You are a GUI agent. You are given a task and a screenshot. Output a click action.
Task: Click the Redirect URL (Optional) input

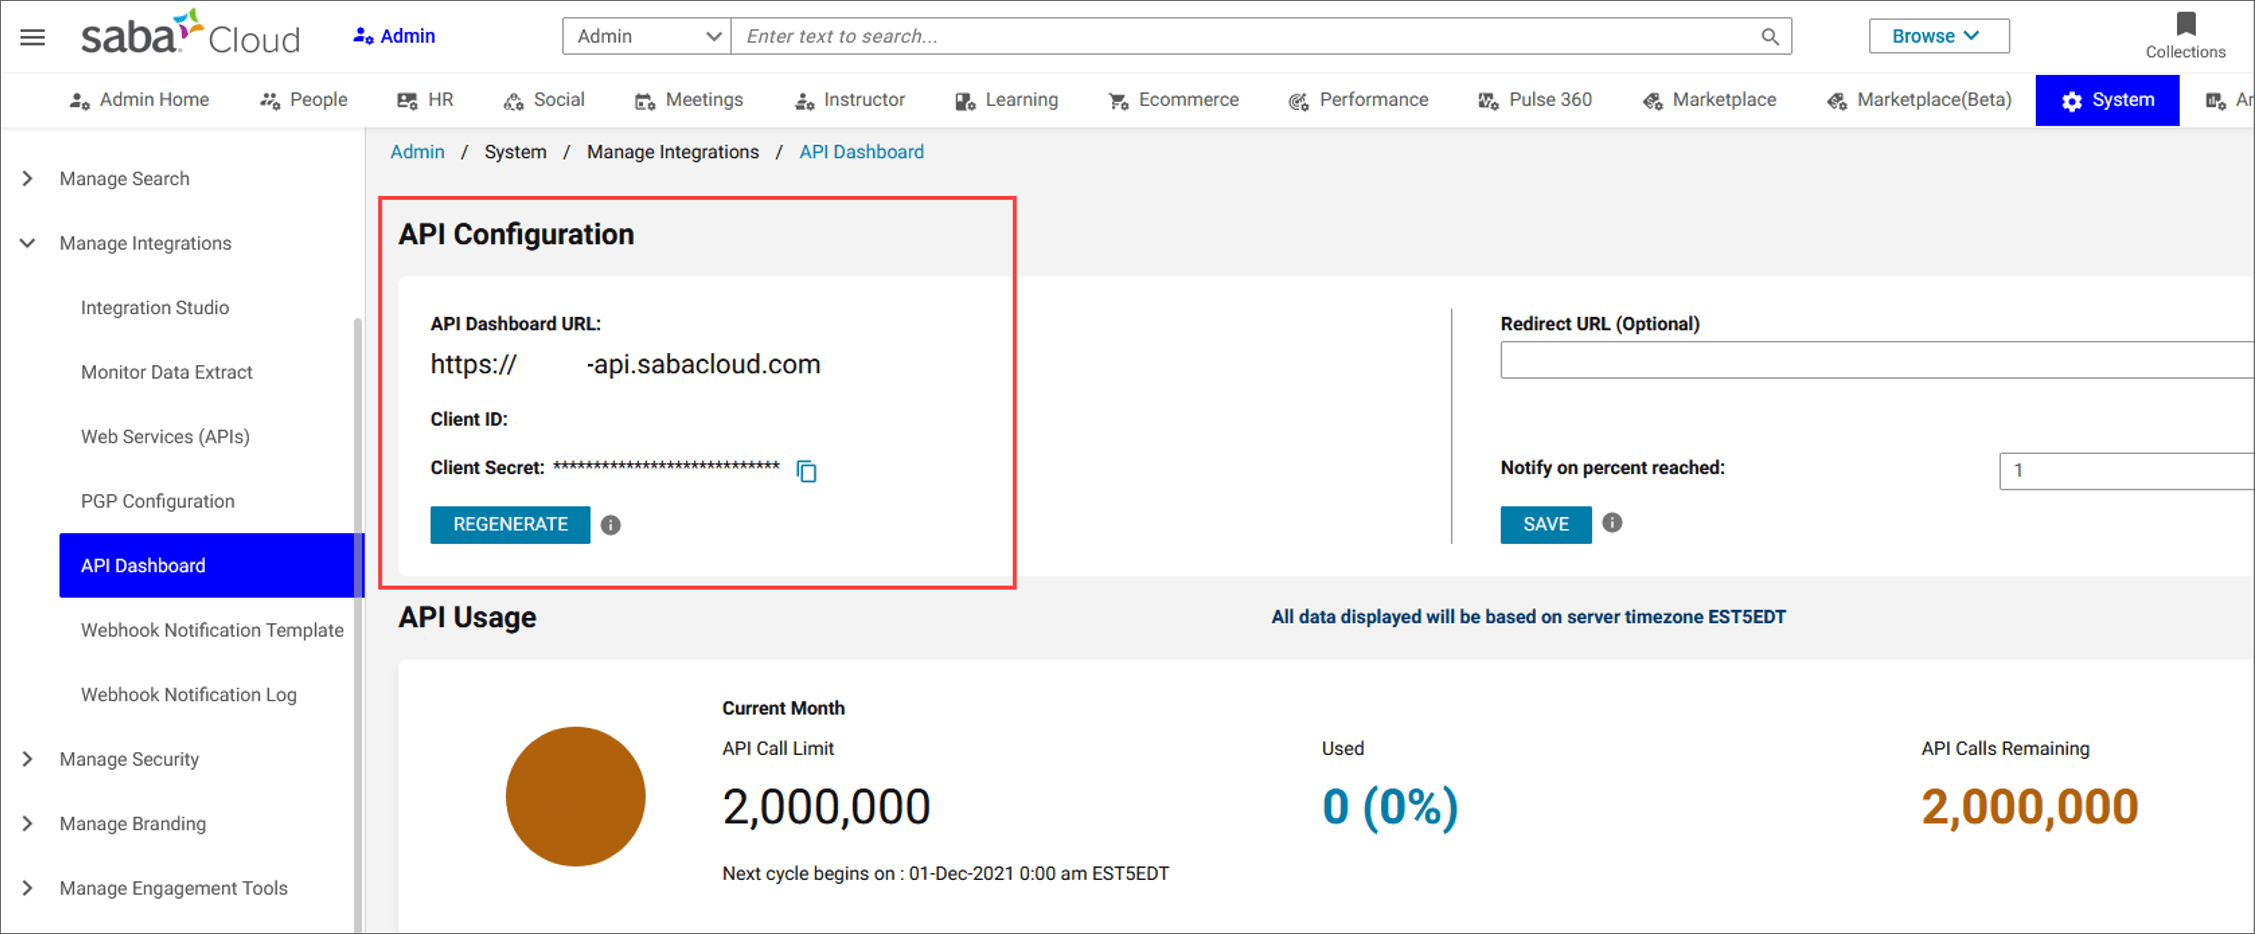tap(1876, 360)
